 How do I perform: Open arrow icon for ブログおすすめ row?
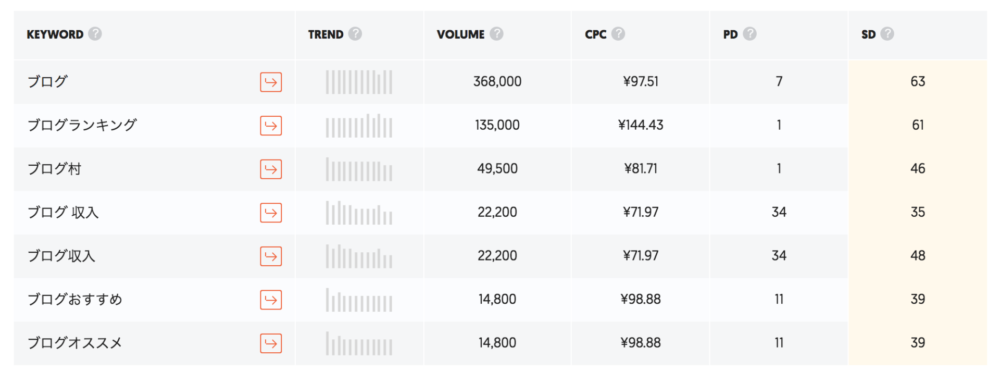[271, 299]
